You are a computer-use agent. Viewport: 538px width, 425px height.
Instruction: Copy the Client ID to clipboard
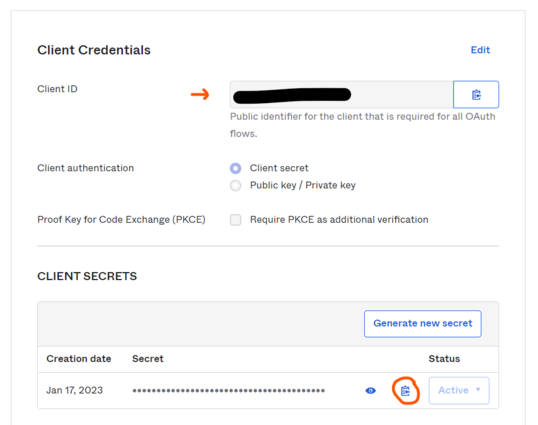point(476,95)
